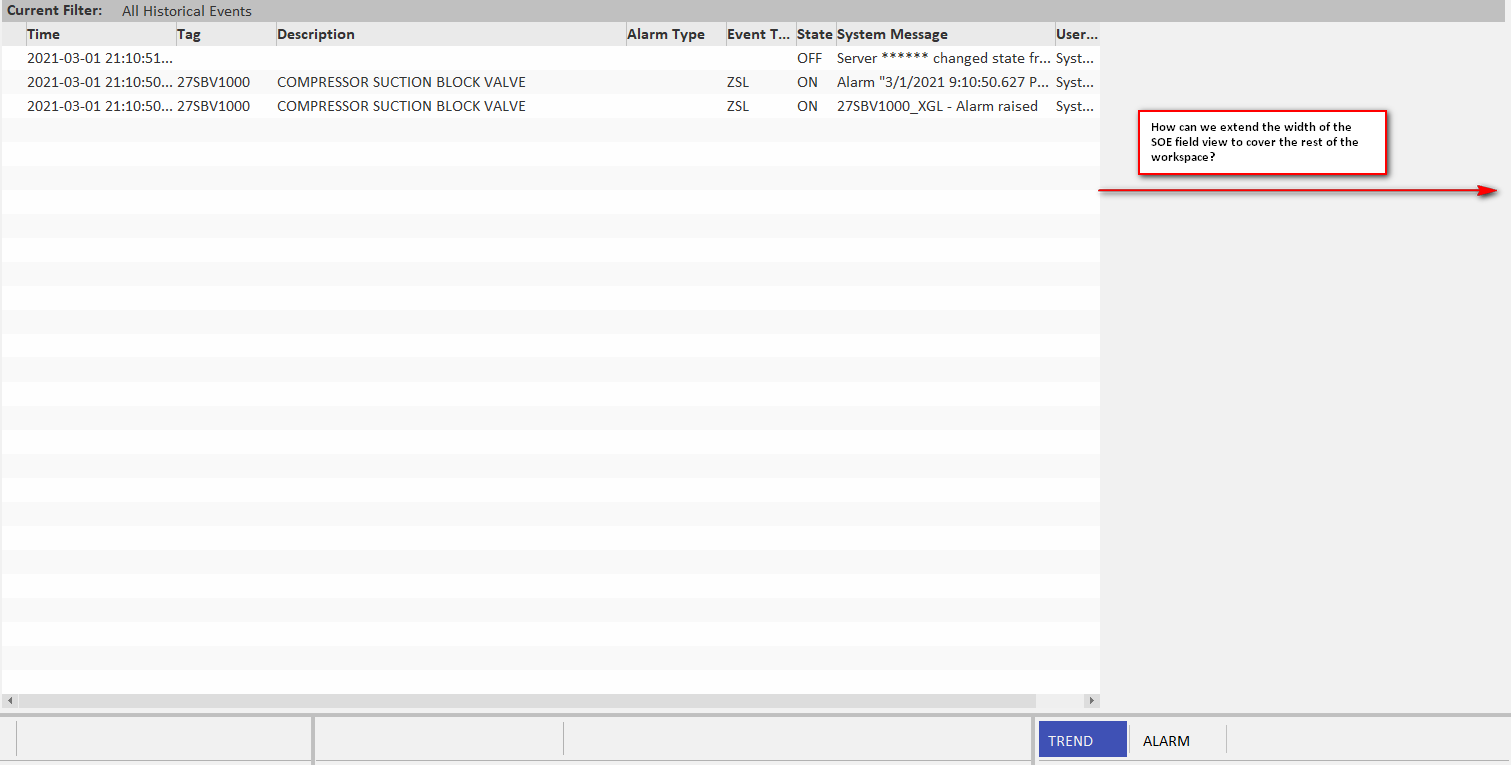Image resolution: width=1511 pixels, height=765 pixels.
Task: Click ON state in the Alarm raised row
Action: [807, 106]
